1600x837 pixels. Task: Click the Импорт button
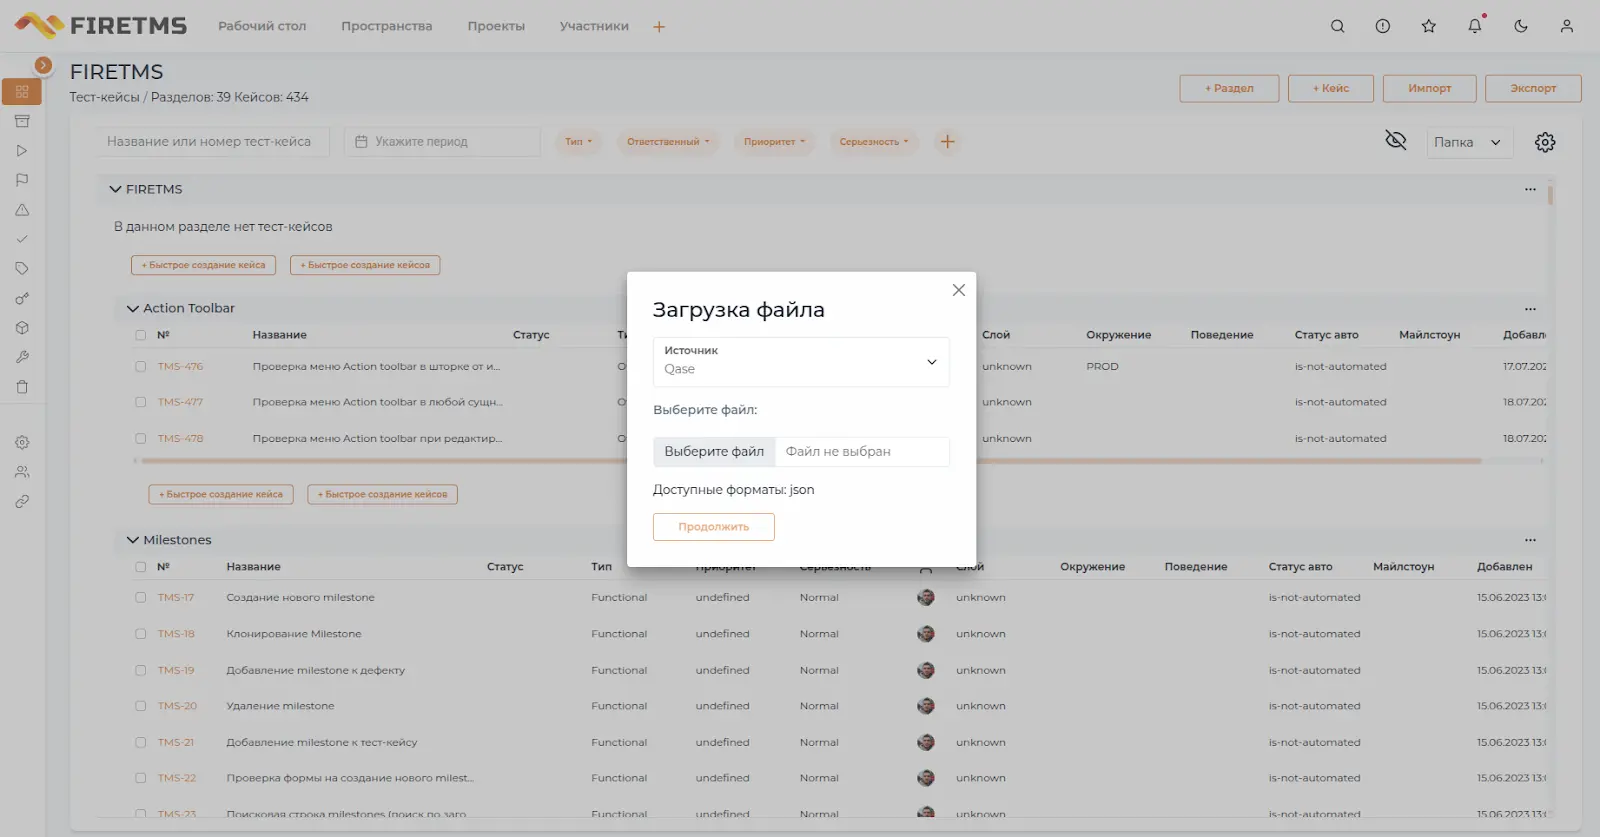[x=1430, y=88]
